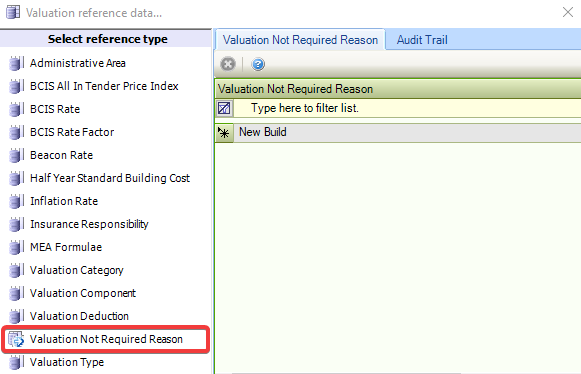
Task: Open the Valuation Category reference type
Action: tap(77, 270)
